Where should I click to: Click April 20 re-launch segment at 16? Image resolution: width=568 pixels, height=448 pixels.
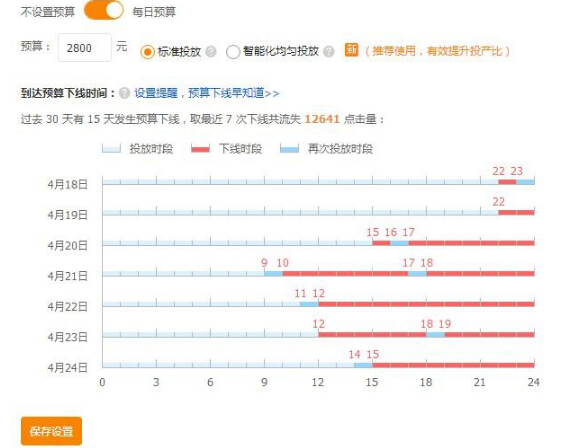coord(399,243)
